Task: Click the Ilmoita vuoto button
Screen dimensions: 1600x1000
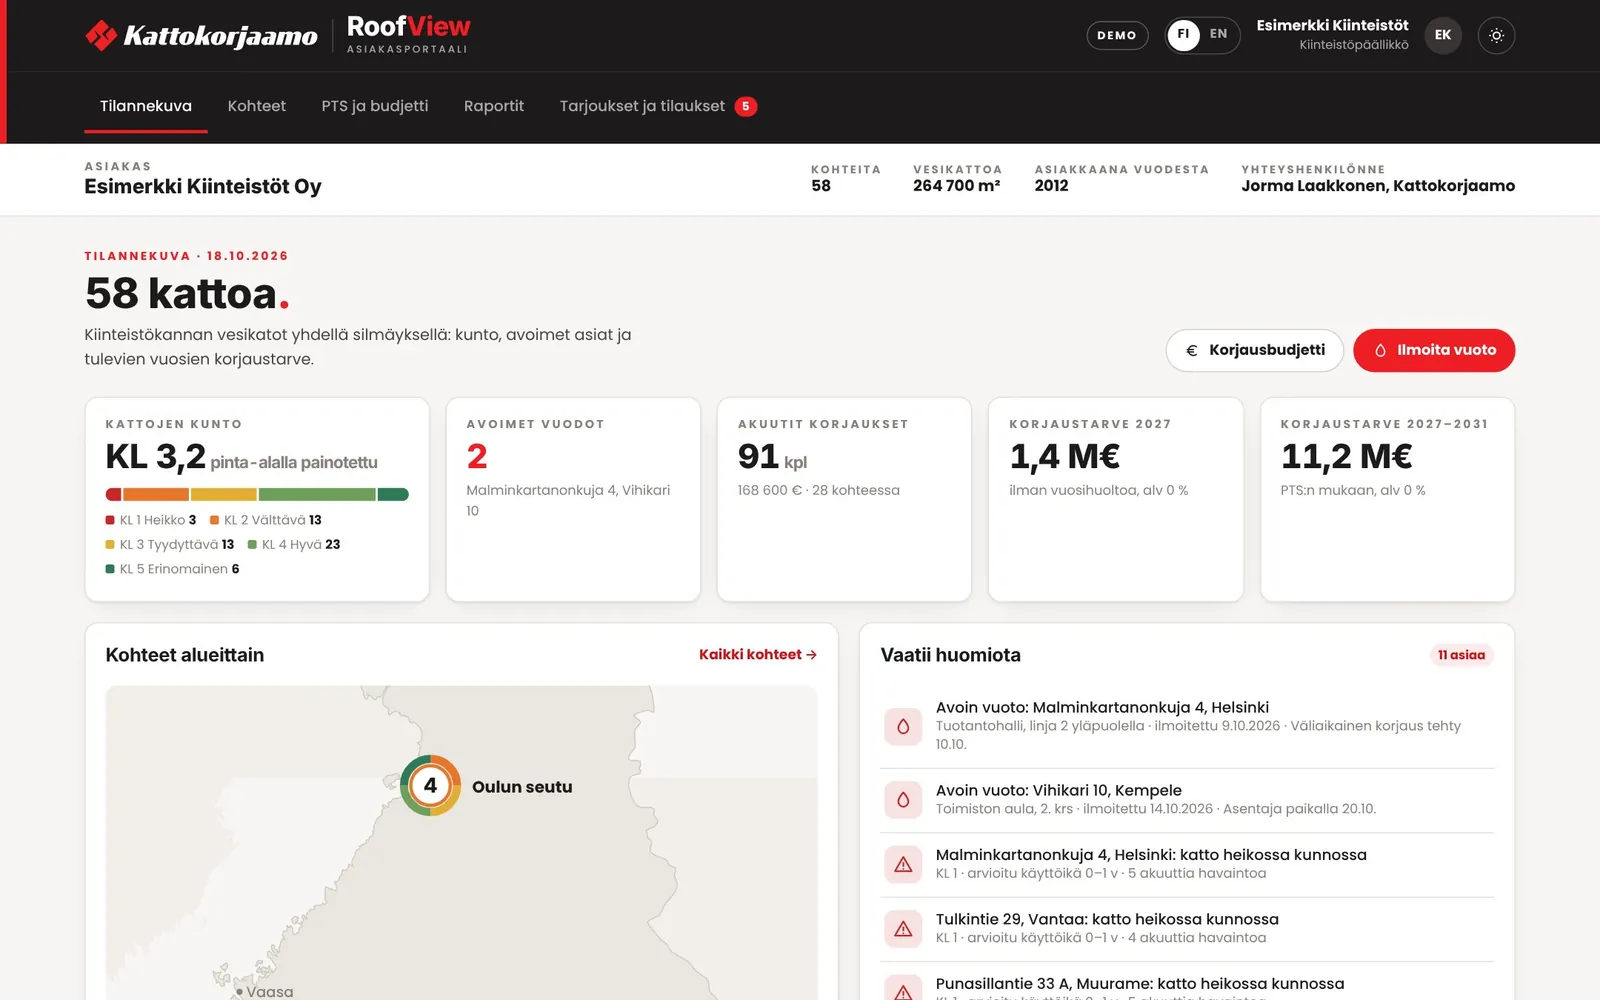Action: [1434, 350]
